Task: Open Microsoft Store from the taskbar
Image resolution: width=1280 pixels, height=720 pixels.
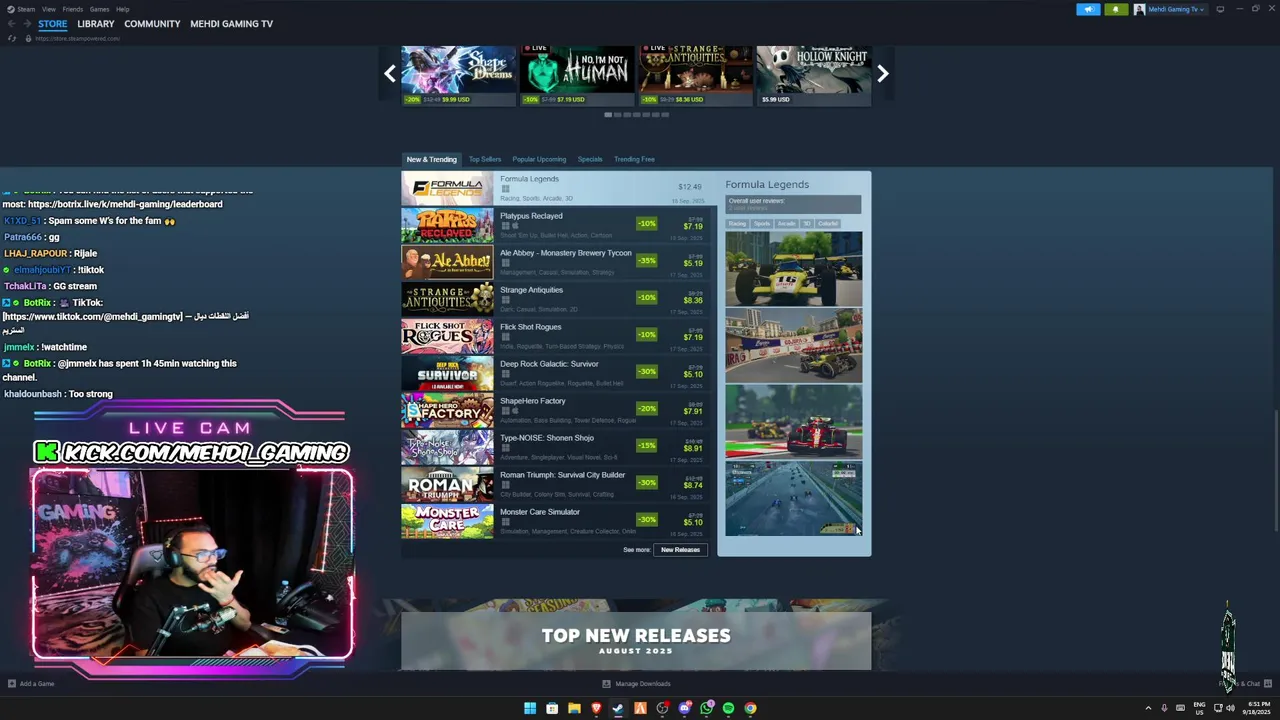Action: tap(552, 708)
